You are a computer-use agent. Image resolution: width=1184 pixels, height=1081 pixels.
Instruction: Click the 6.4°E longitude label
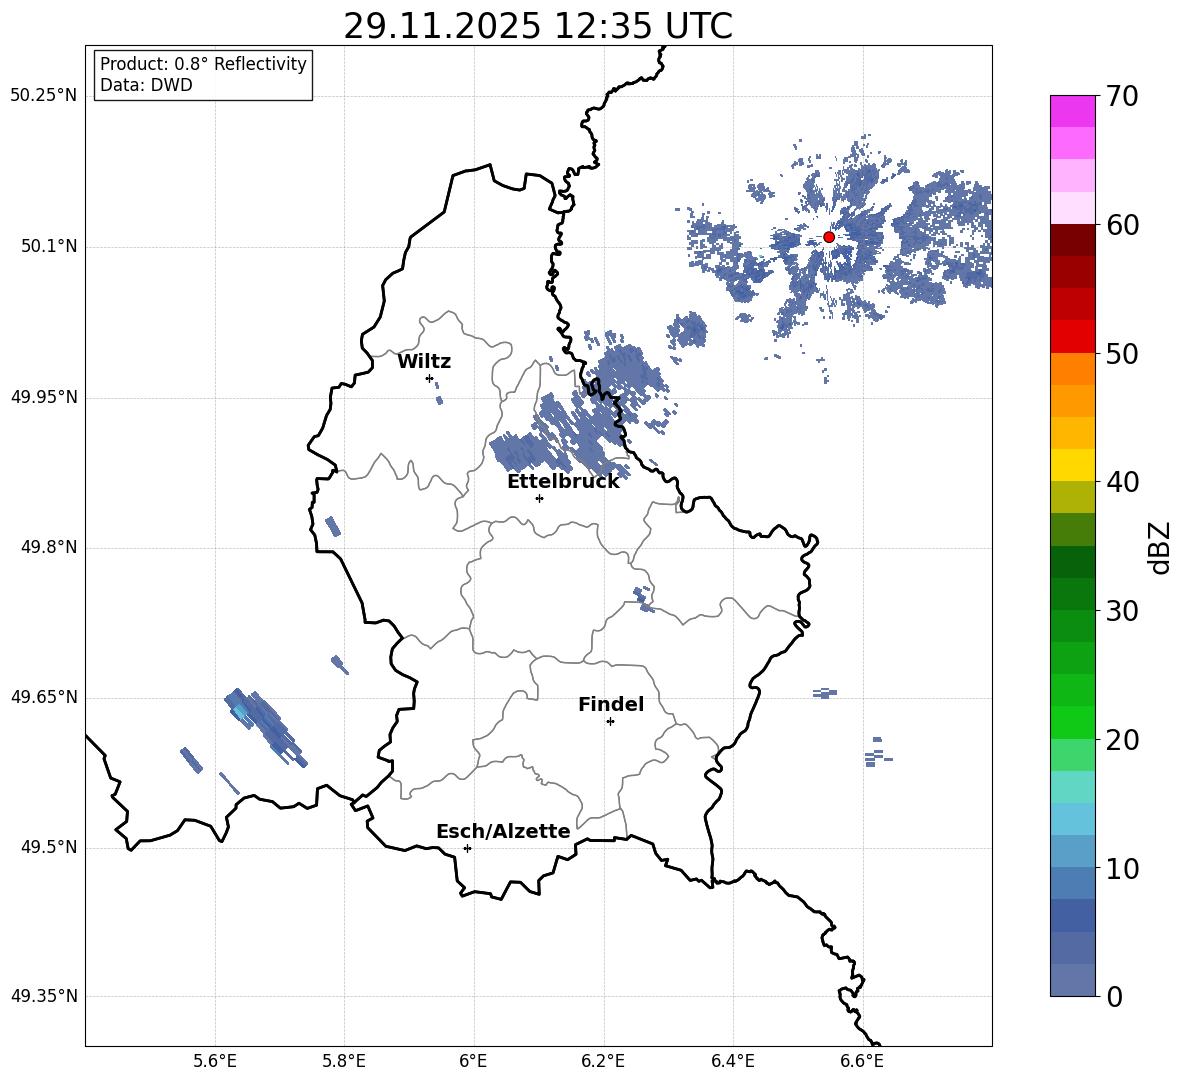coord(732,1061)
